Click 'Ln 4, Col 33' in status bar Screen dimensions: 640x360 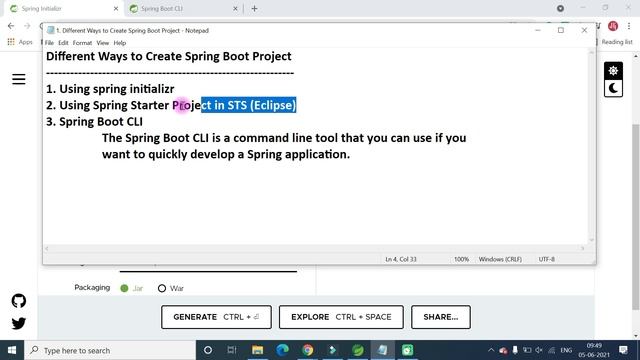pos(401,259)
